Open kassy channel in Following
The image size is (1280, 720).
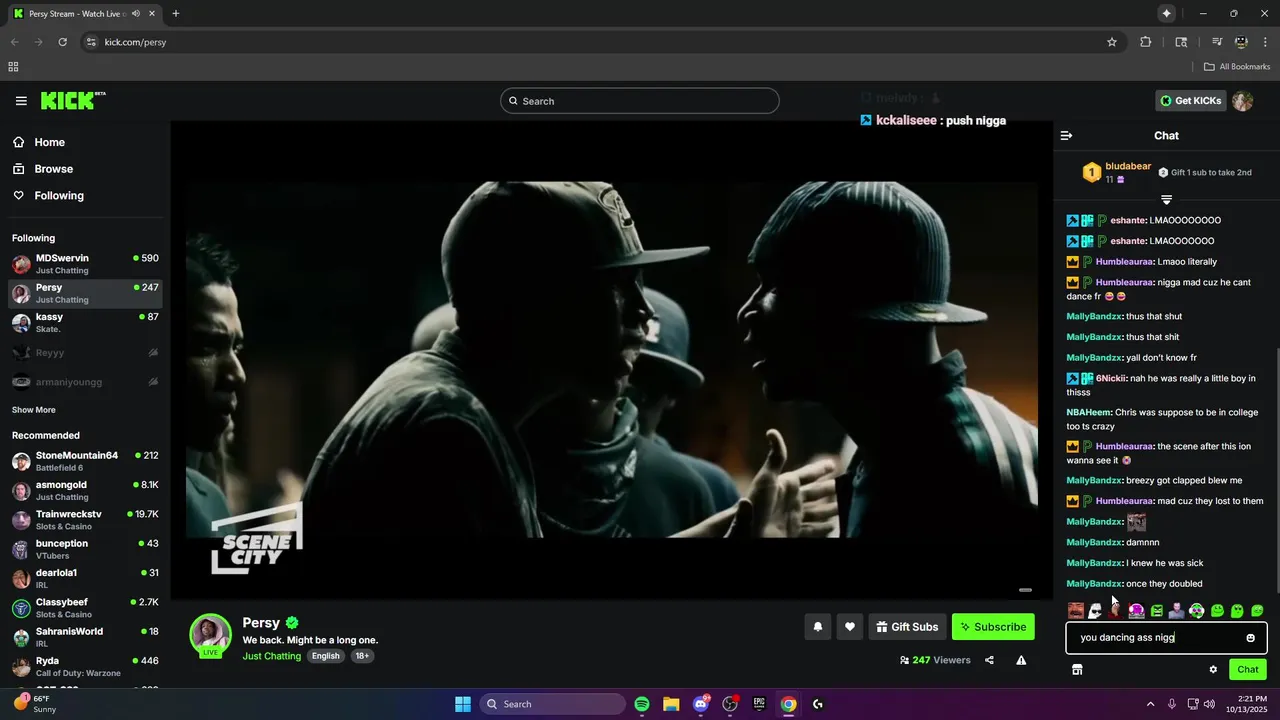pos(85,323)
